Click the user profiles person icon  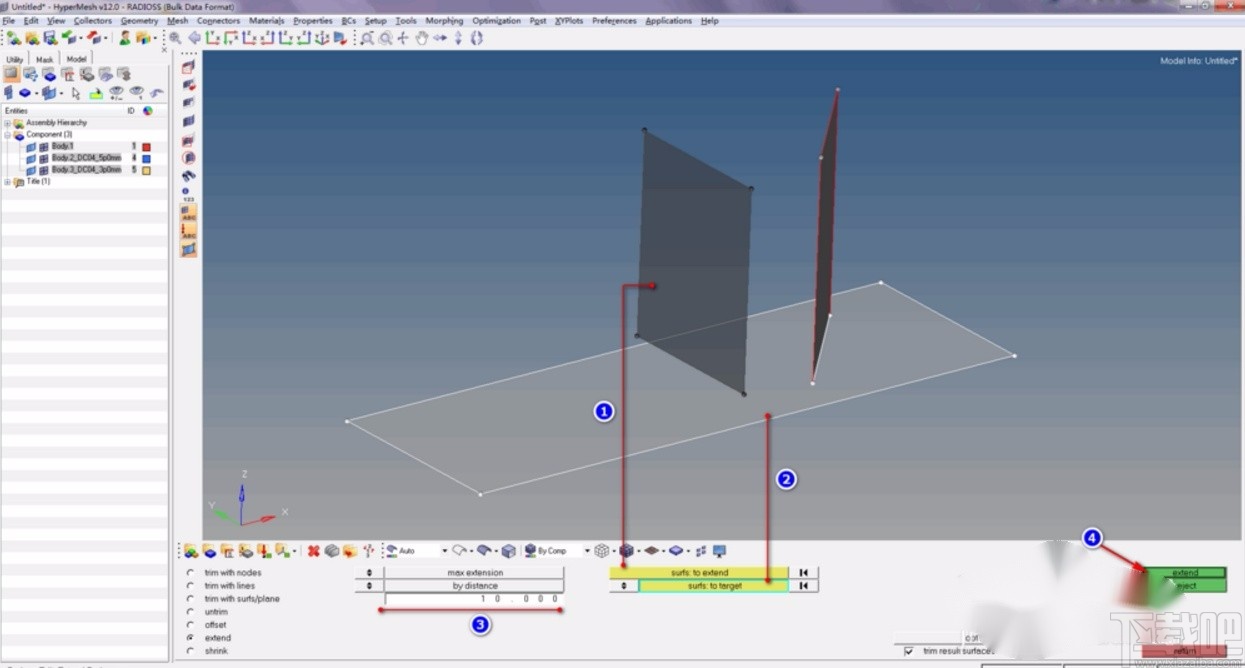click(x=124, y=38)
